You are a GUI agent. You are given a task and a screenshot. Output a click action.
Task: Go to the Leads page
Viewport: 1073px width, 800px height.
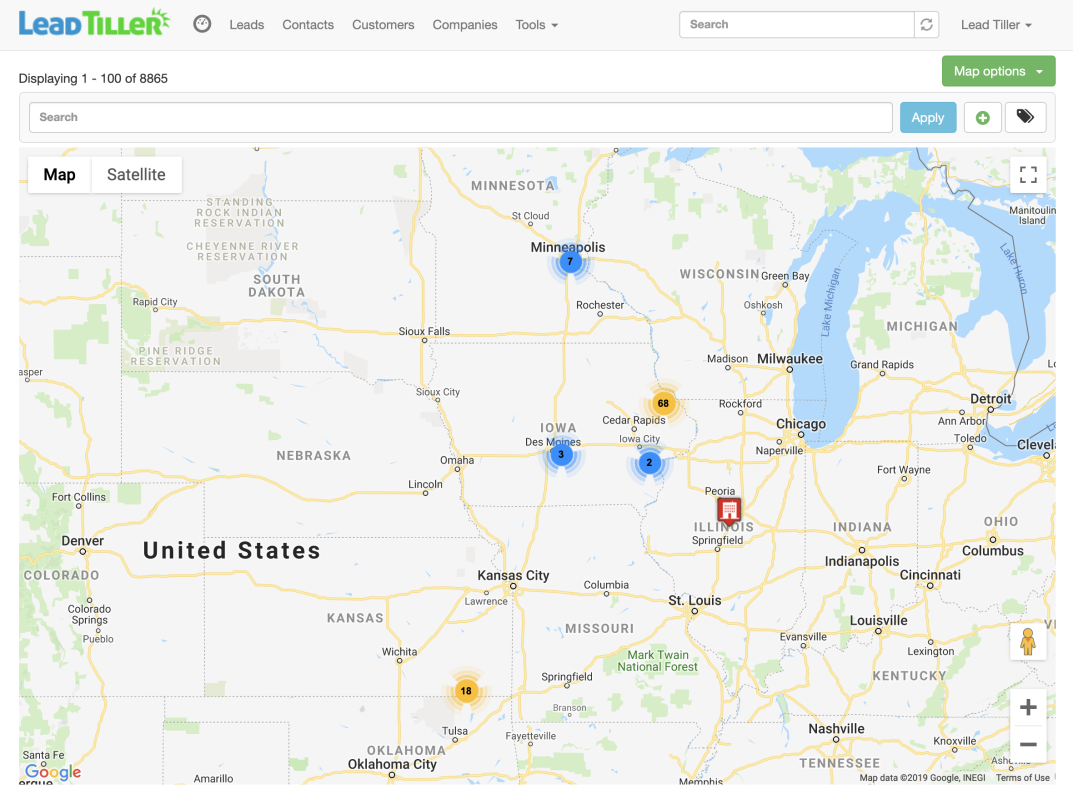pos(246,25)
